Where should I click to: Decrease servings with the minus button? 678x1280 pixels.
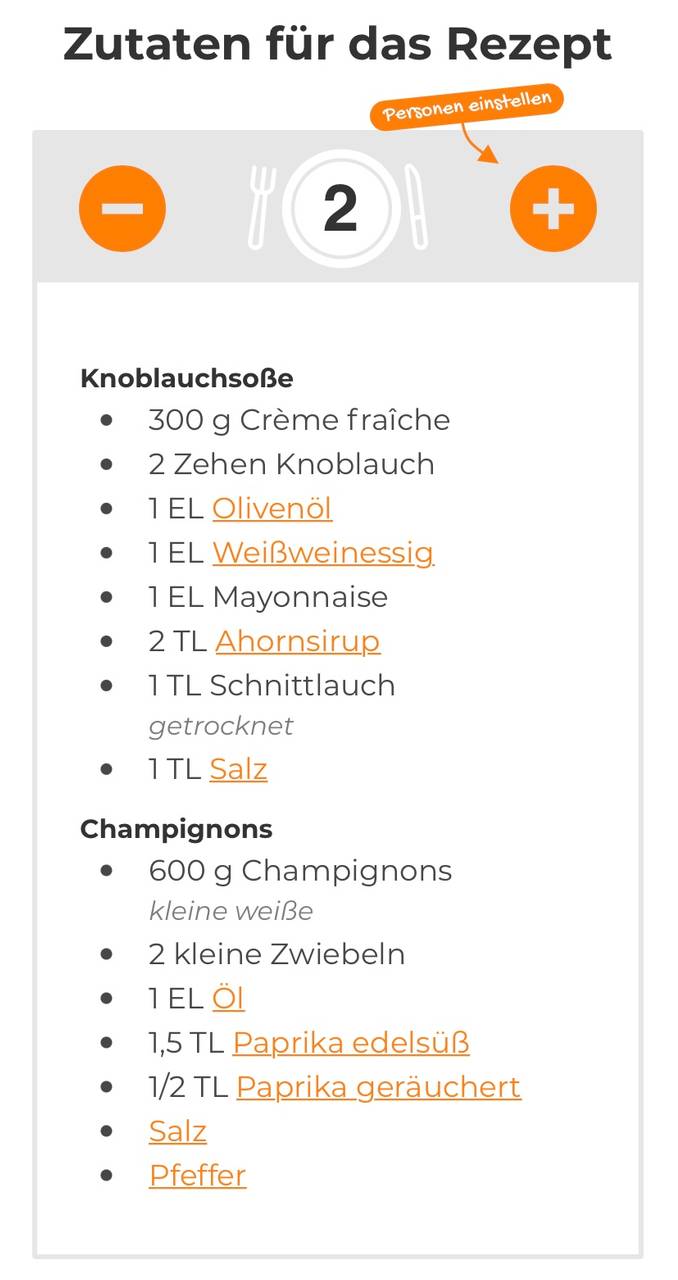click(x=122, y=208)
